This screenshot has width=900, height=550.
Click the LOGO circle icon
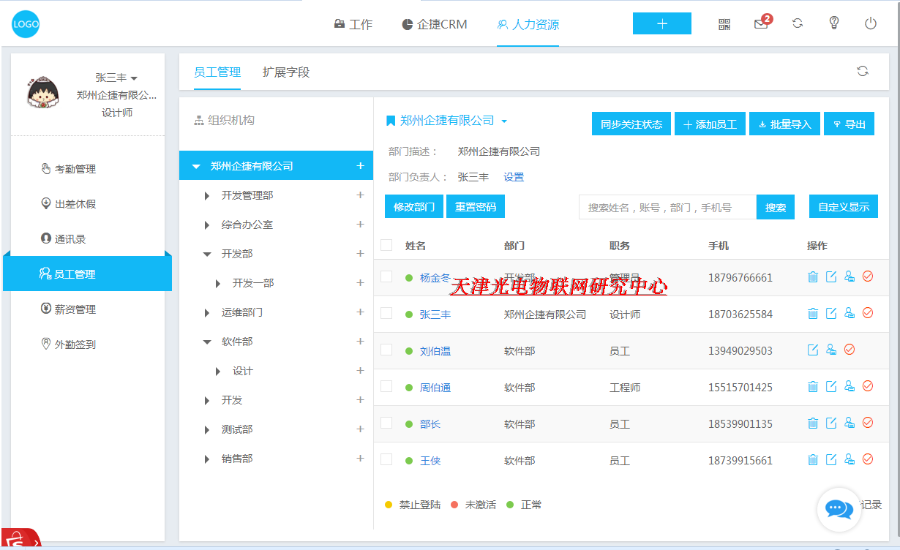[25, 24]
